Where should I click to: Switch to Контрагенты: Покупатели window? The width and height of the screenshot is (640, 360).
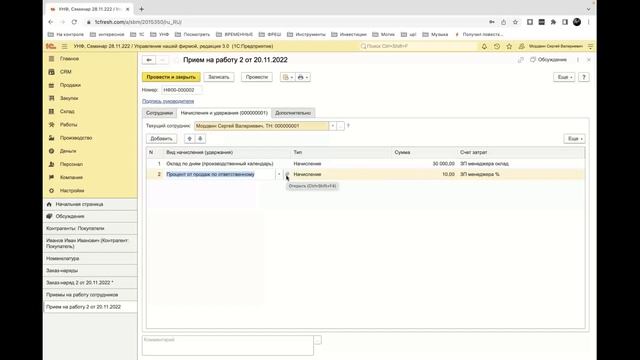[x=90, y=229]
